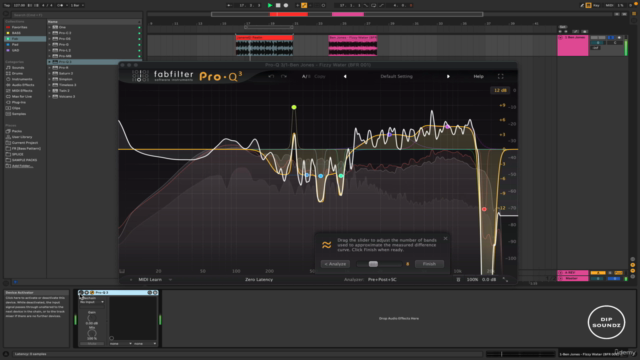Screen dimensions: 640x360
Task: Open the Sidechain No Input dropdown
Action: [x=92, y=302]
